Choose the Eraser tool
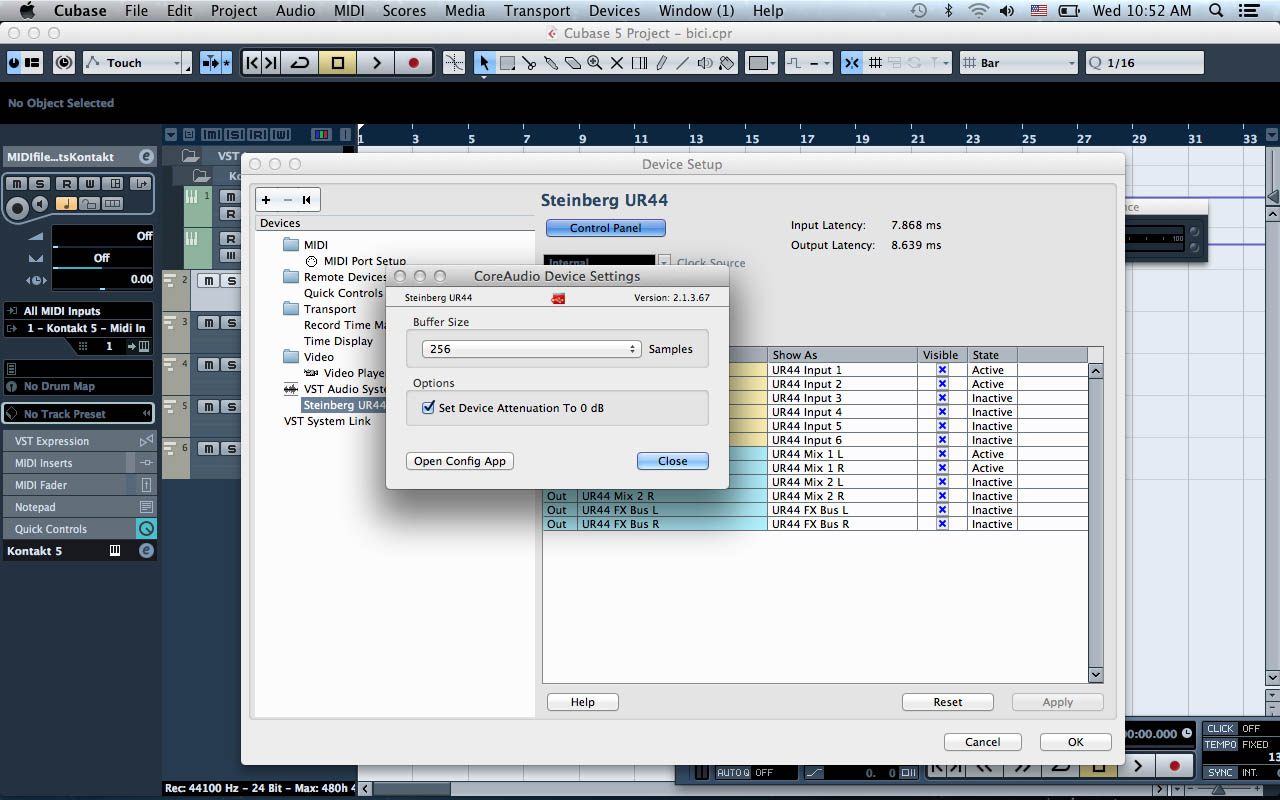 point(573,63)
